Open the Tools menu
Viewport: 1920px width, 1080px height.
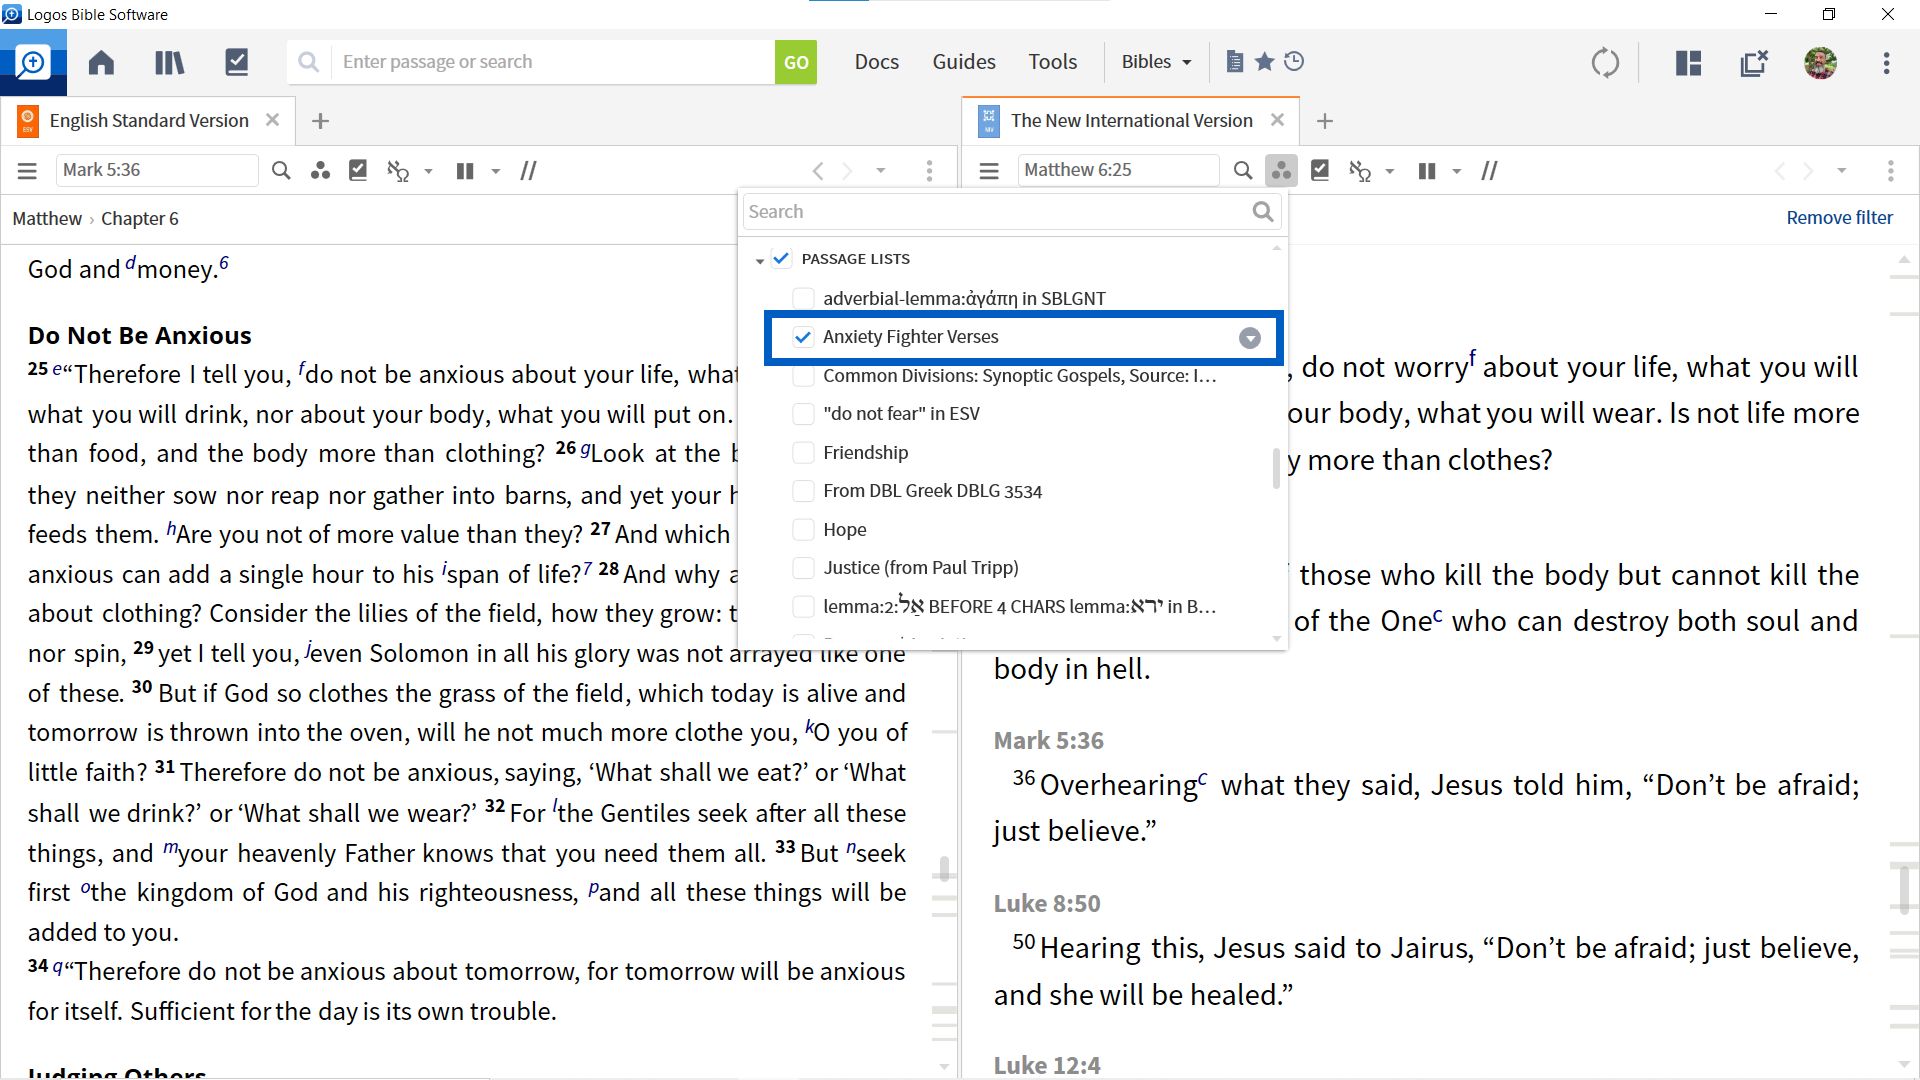[x=1052, y=61]
